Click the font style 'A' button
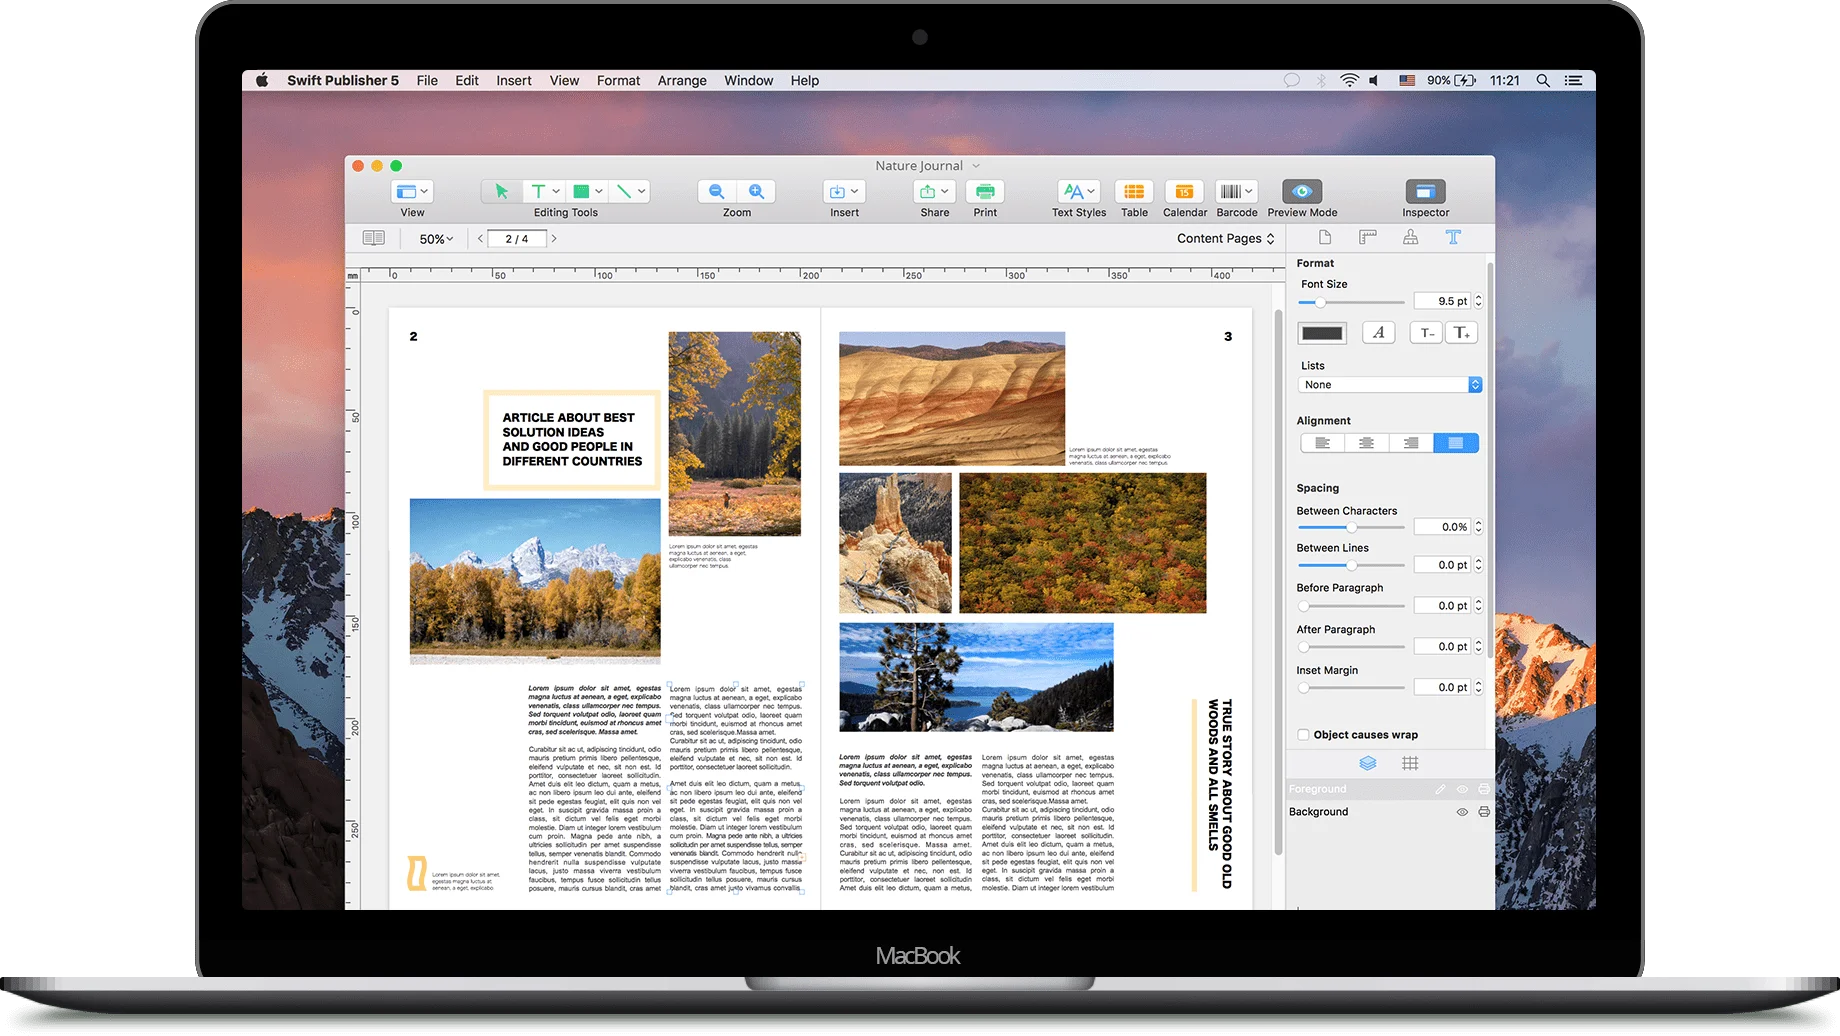1840x1036 pixels. pos(1379,333)
